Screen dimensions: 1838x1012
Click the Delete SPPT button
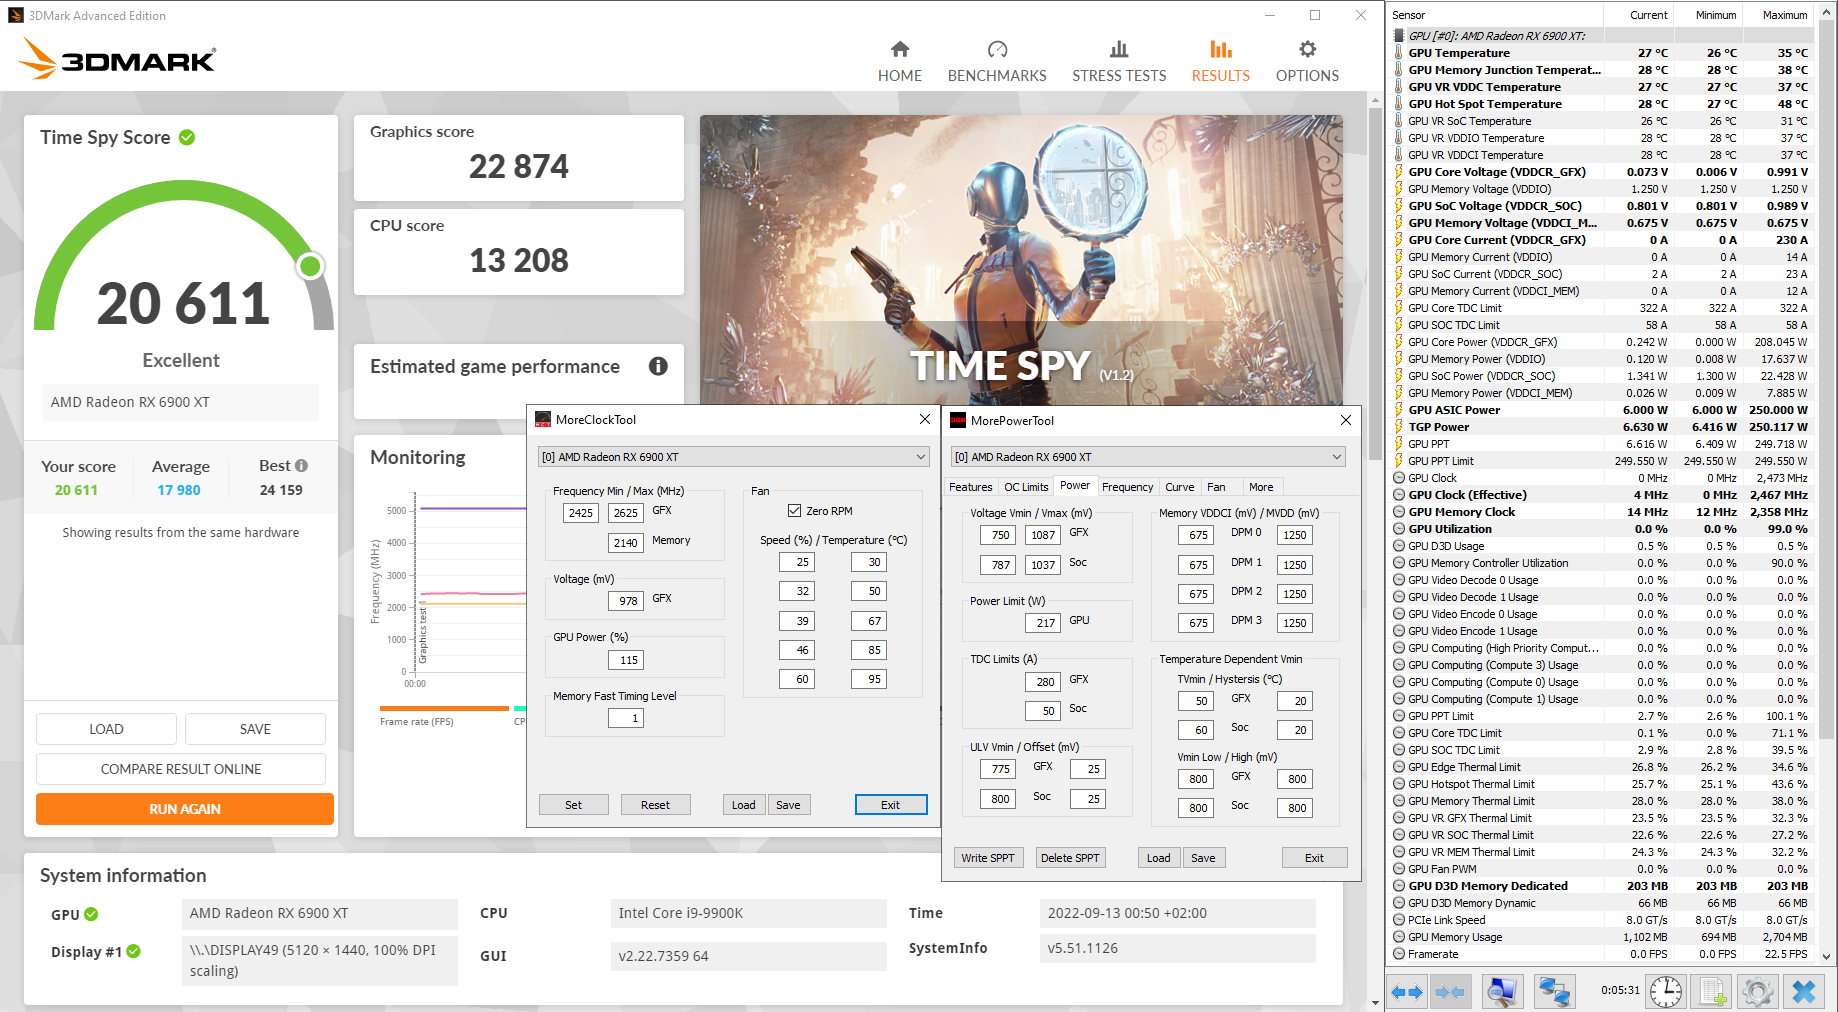pyautogui.click(x=1070, y=858)
